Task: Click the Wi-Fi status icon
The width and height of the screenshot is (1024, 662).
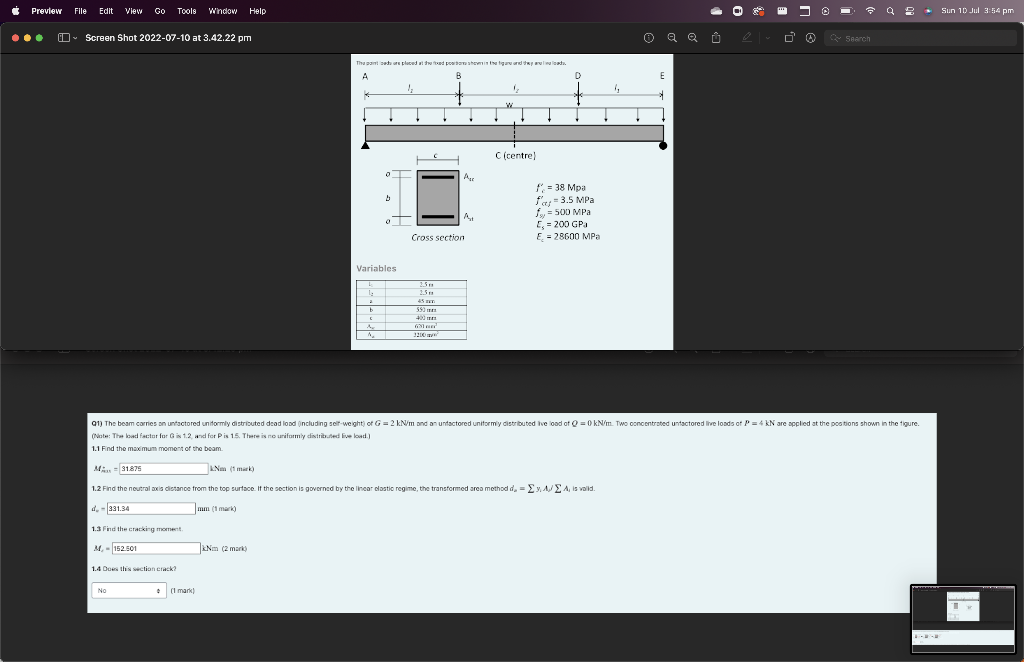Action: (x=870, y=11)
